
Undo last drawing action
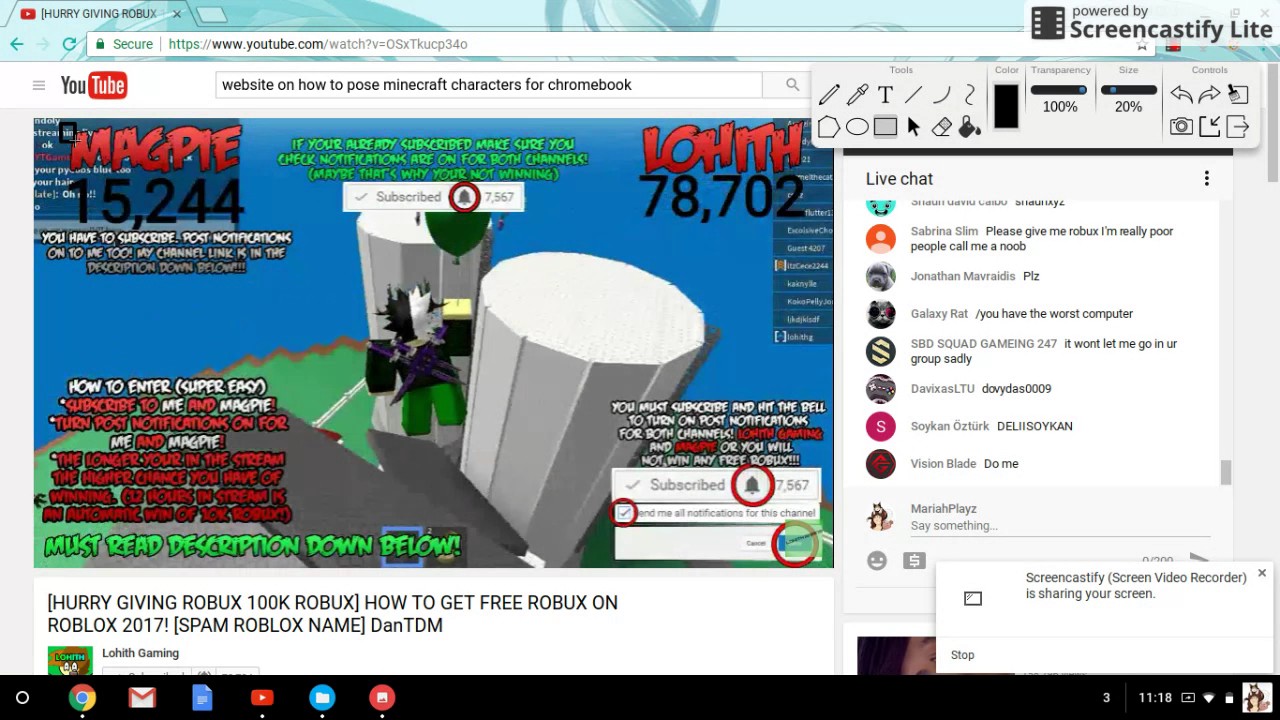pos(1181,95)
